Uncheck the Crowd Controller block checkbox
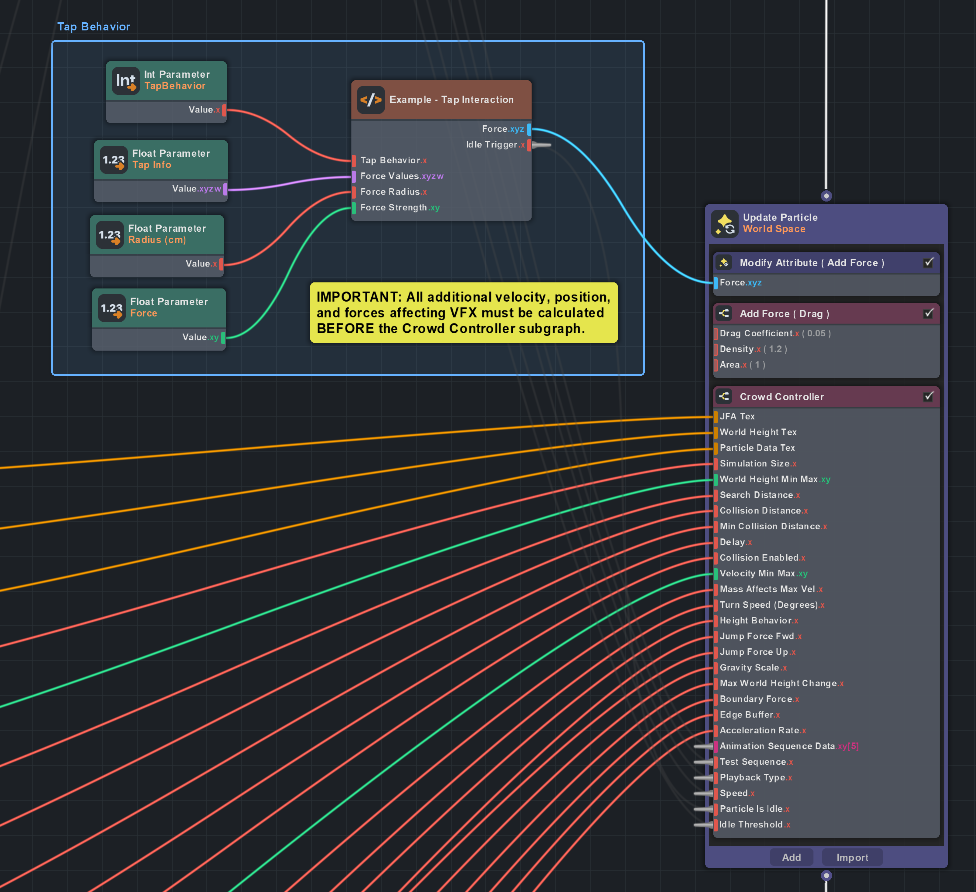 [929, 397]
